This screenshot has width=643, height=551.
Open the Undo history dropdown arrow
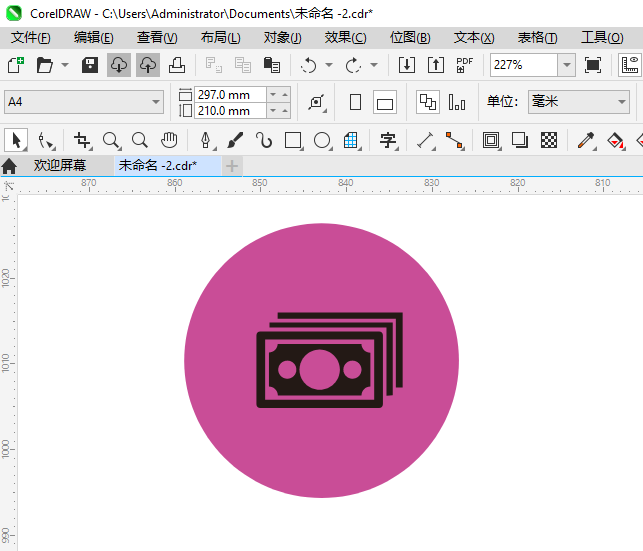coord(329,65)
